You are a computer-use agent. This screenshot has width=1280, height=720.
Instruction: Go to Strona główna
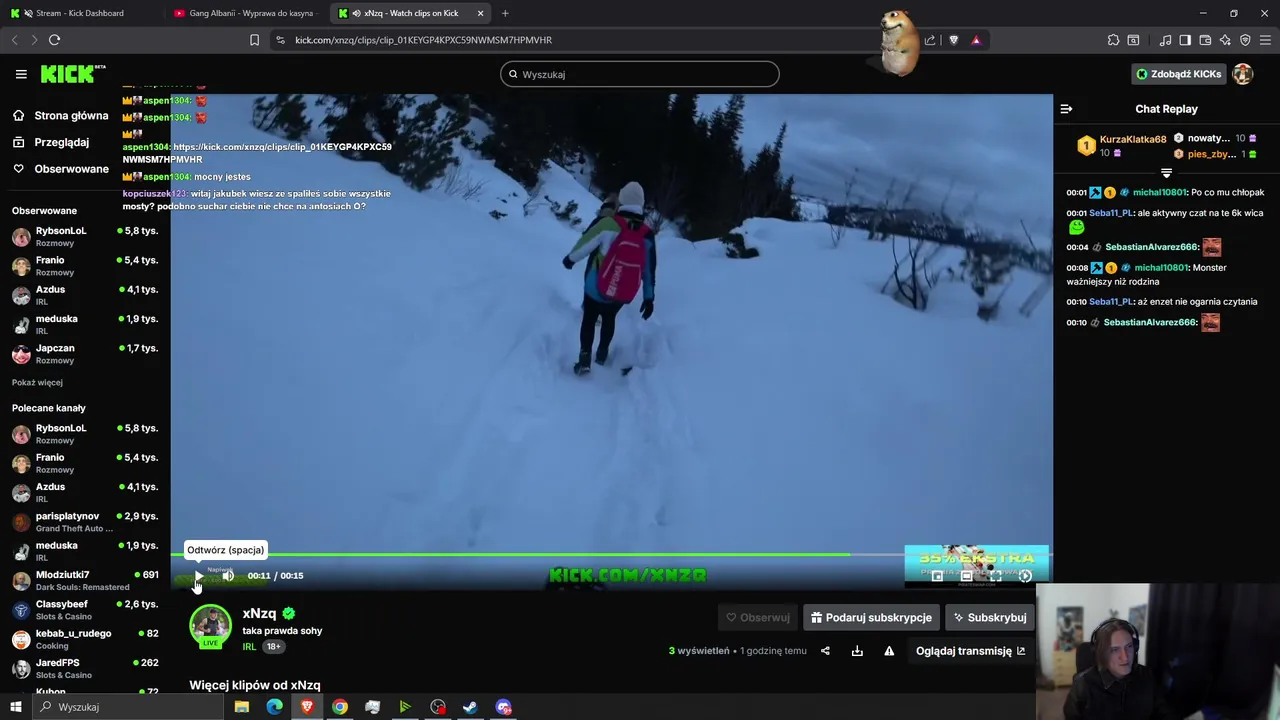[61, 116]
